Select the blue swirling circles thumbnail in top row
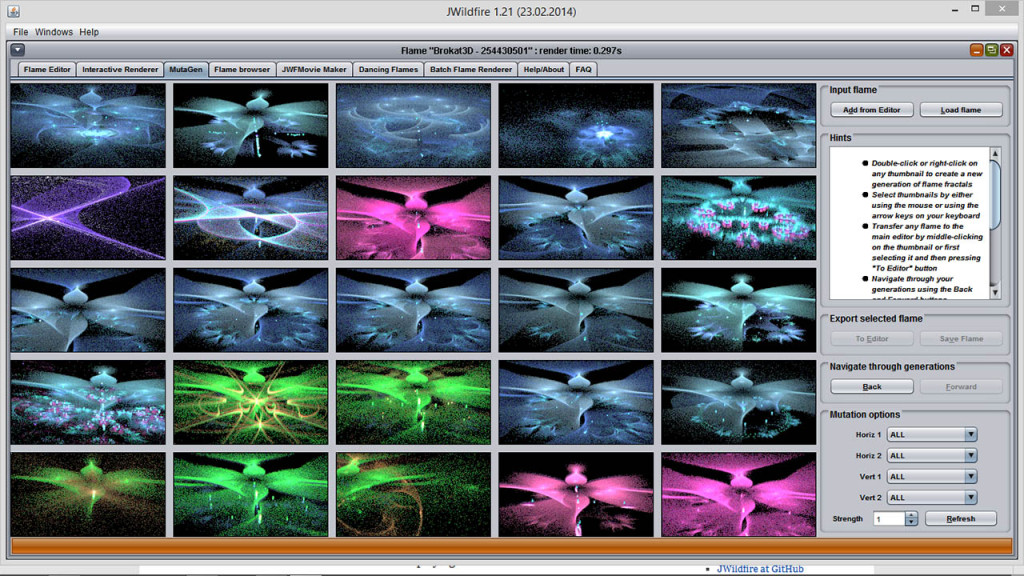Image resolution: width=1024 pixels, height=576 pixels. pos(413,125)
